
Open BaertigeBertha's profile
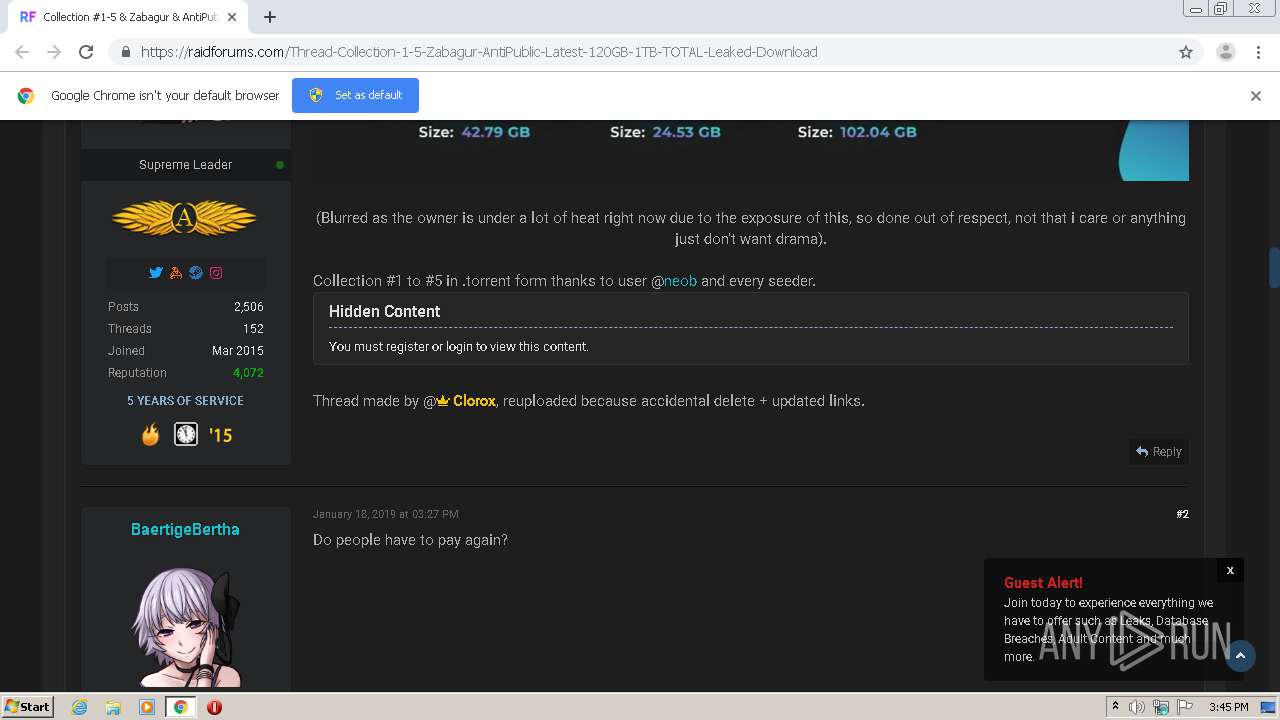tap(185, 529)
